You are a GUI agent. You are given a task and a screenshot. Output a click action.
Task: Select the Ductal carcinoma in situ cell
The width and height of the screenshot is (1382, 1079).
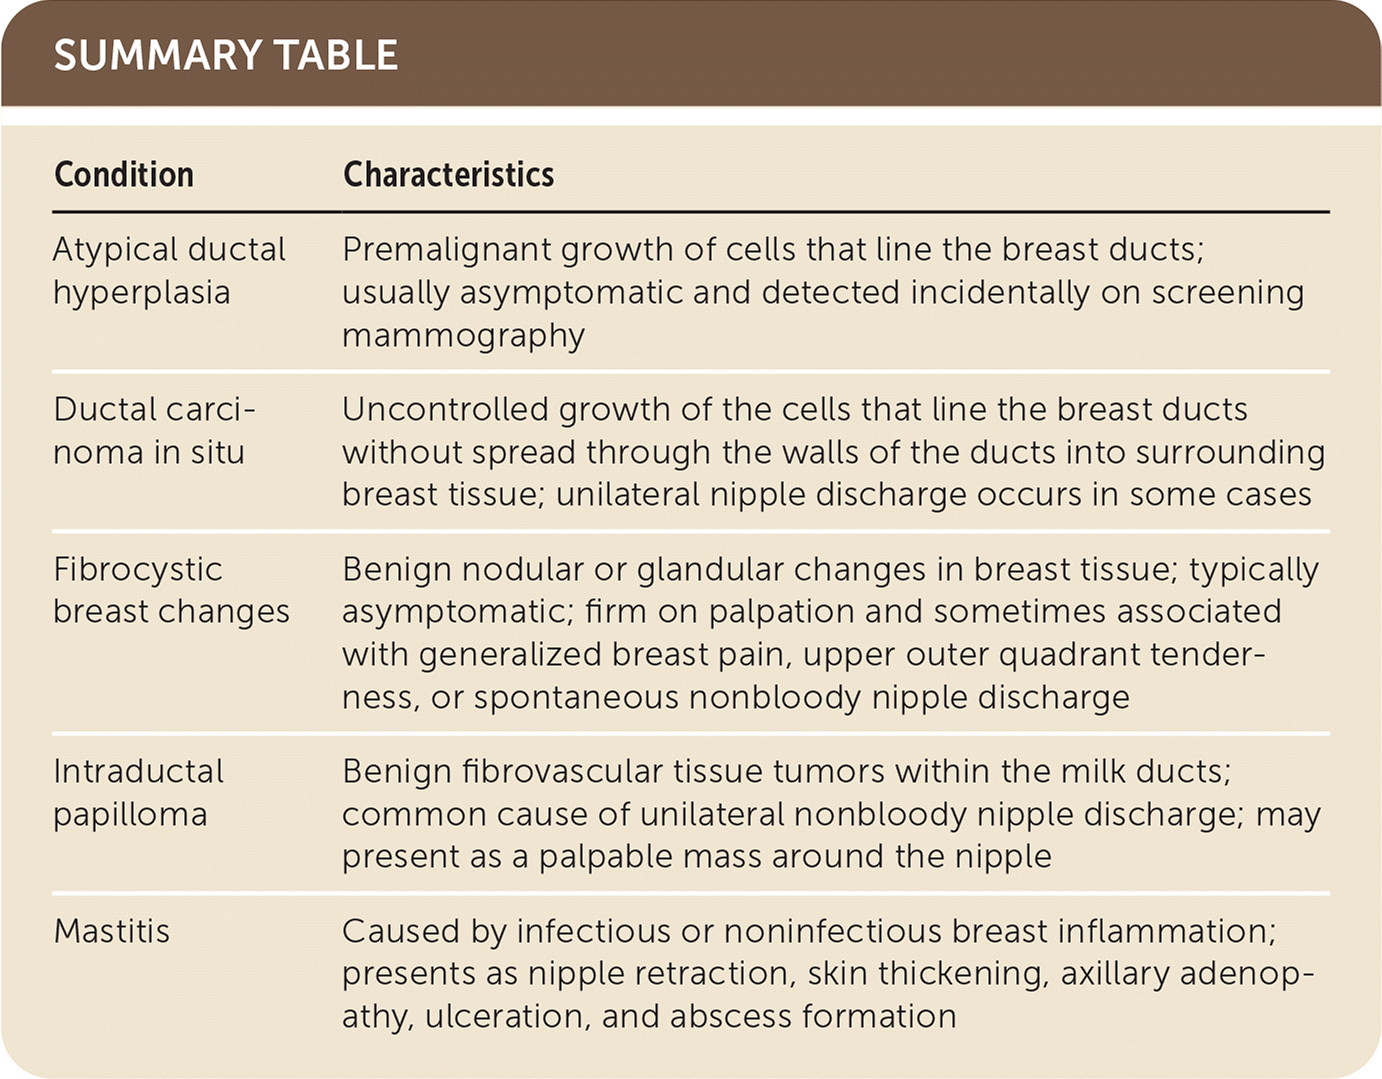point(153,430)
